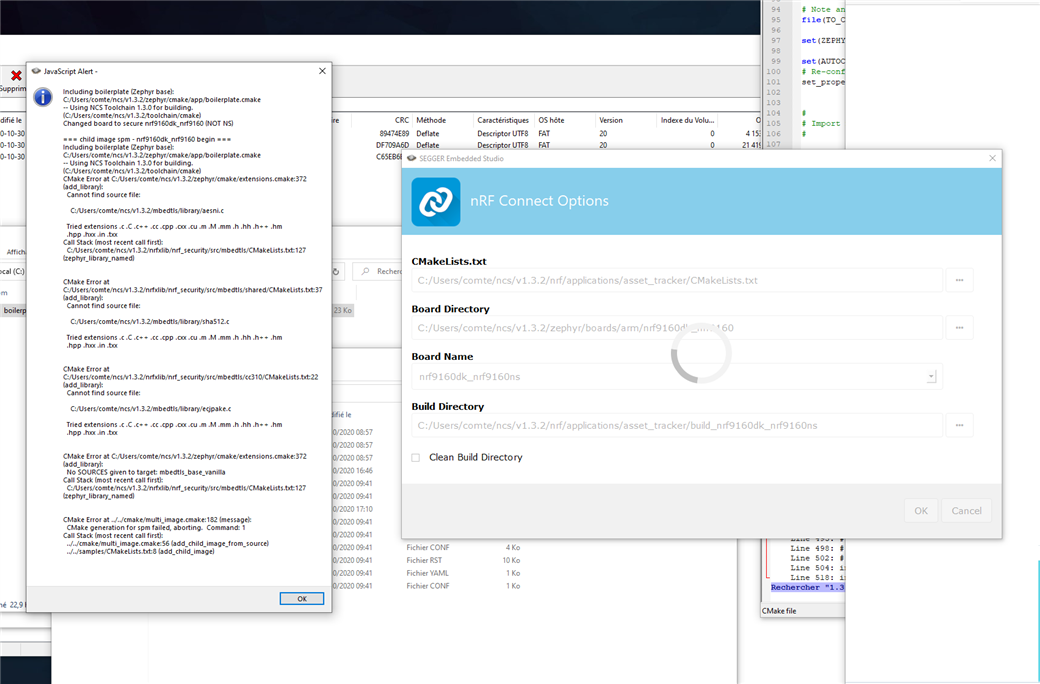Click the ecjpake.c path in the alert text
The image size is (1040, 684).
coord(151,409)
